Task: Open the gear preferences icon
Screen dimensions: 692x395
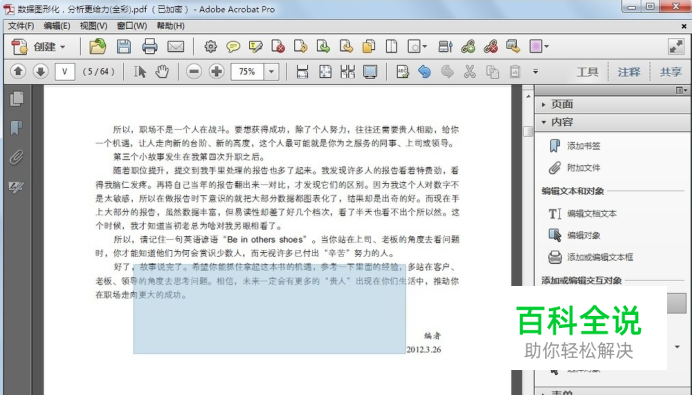Action: click(x=211, y=46)
